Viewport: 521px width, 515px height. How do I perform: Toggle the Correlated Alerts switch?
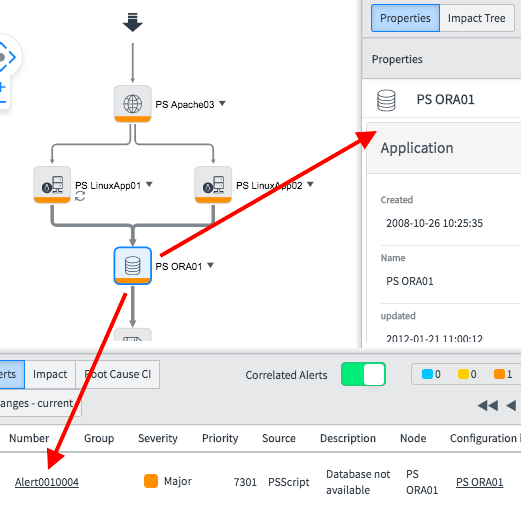click(363, 374)
